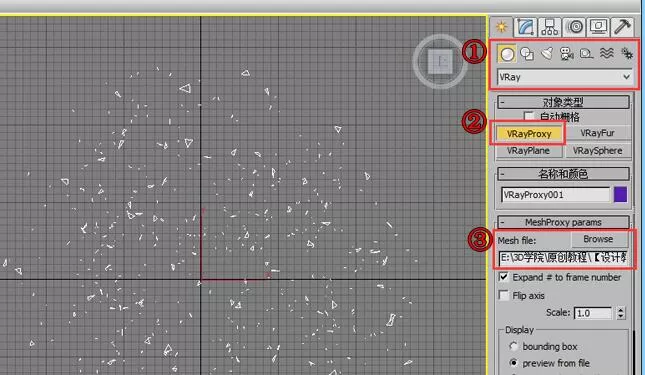Select the Lights category icon

(x=547, y=54)
